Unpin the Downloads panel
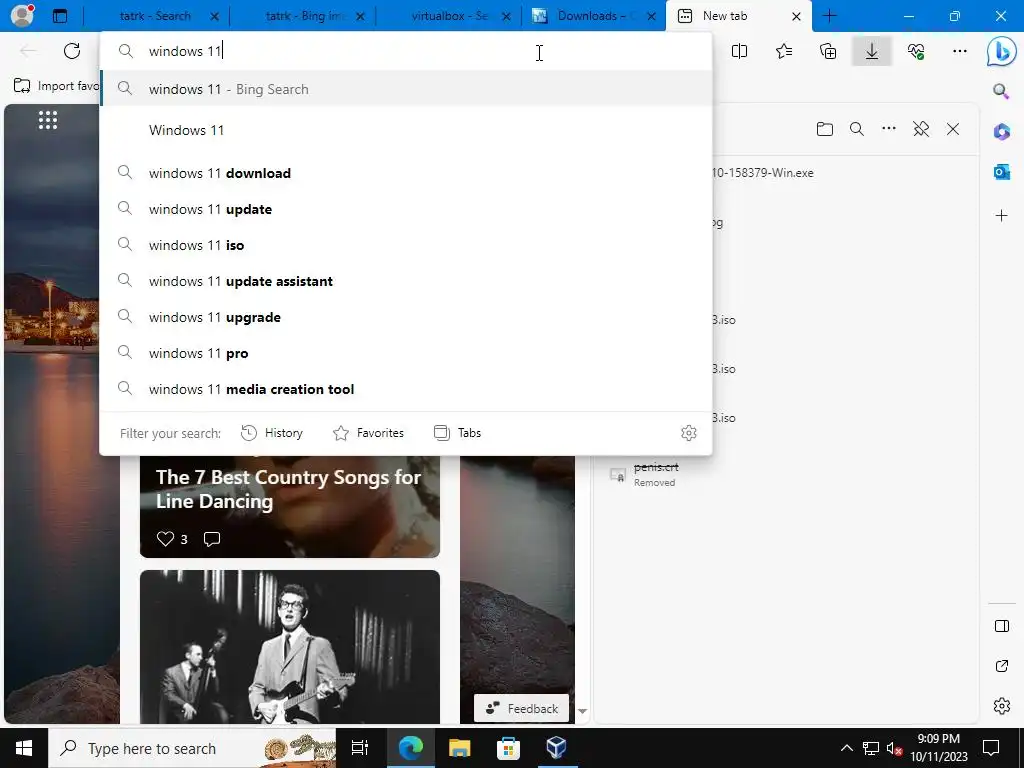 [921, 129]
